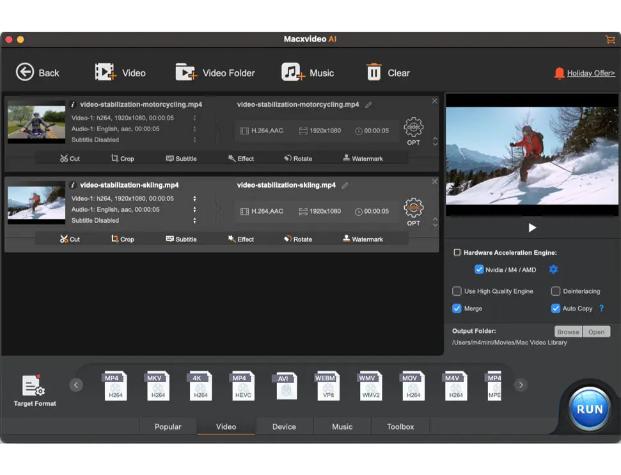Enable Deinterlacing checkbox
Screen dimensions: 621x475
(555, 291)
